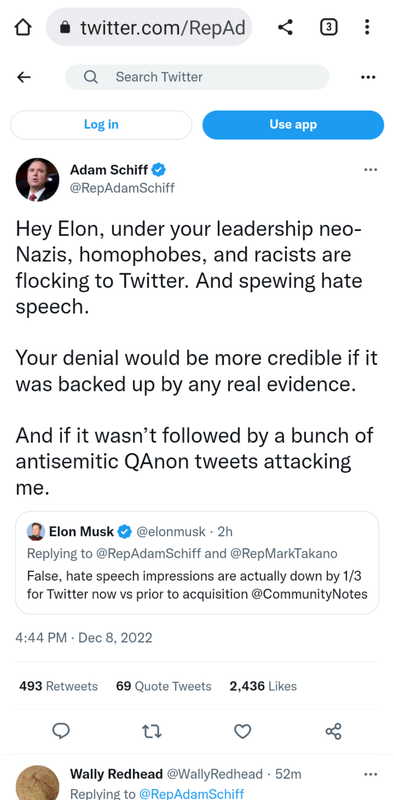Open Adam Schiff's profile picture
Viewport: 394px width, 800px height.
point(37,180)
